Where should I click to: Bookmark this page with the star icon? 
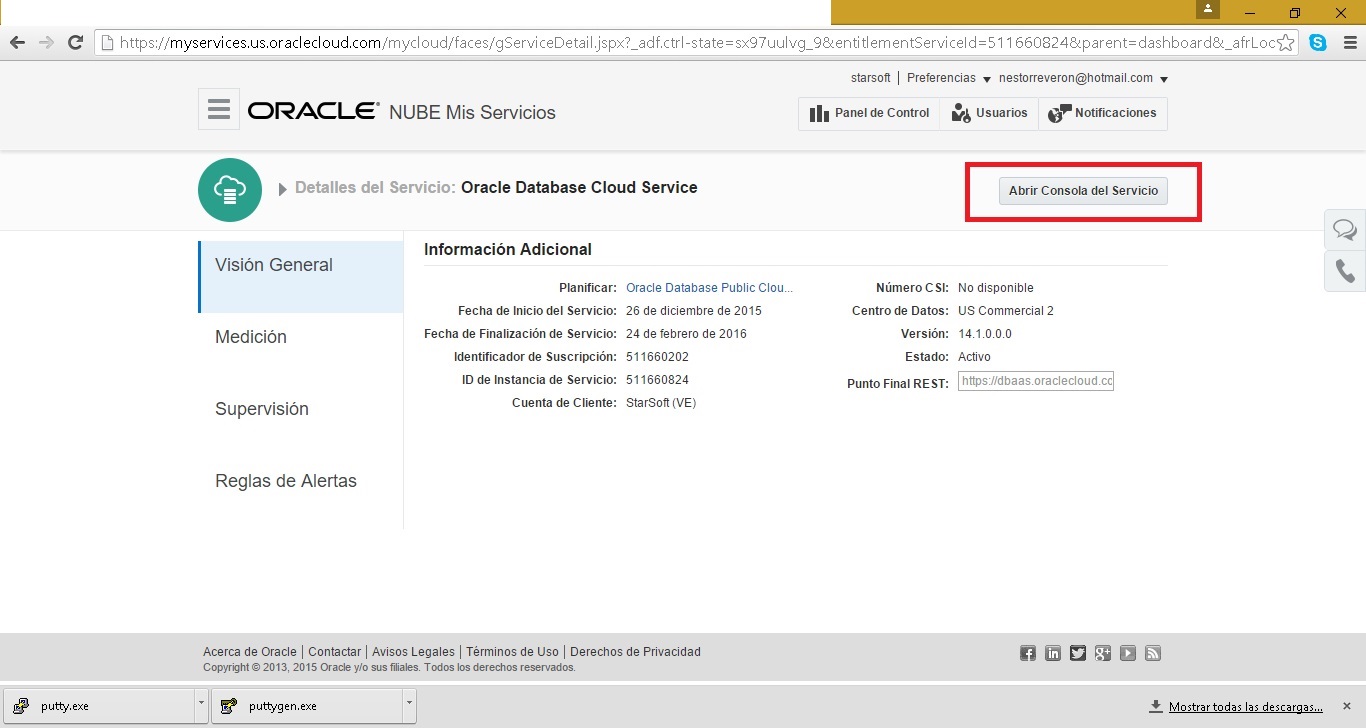pyautogui.click(x=1286, y=43)
